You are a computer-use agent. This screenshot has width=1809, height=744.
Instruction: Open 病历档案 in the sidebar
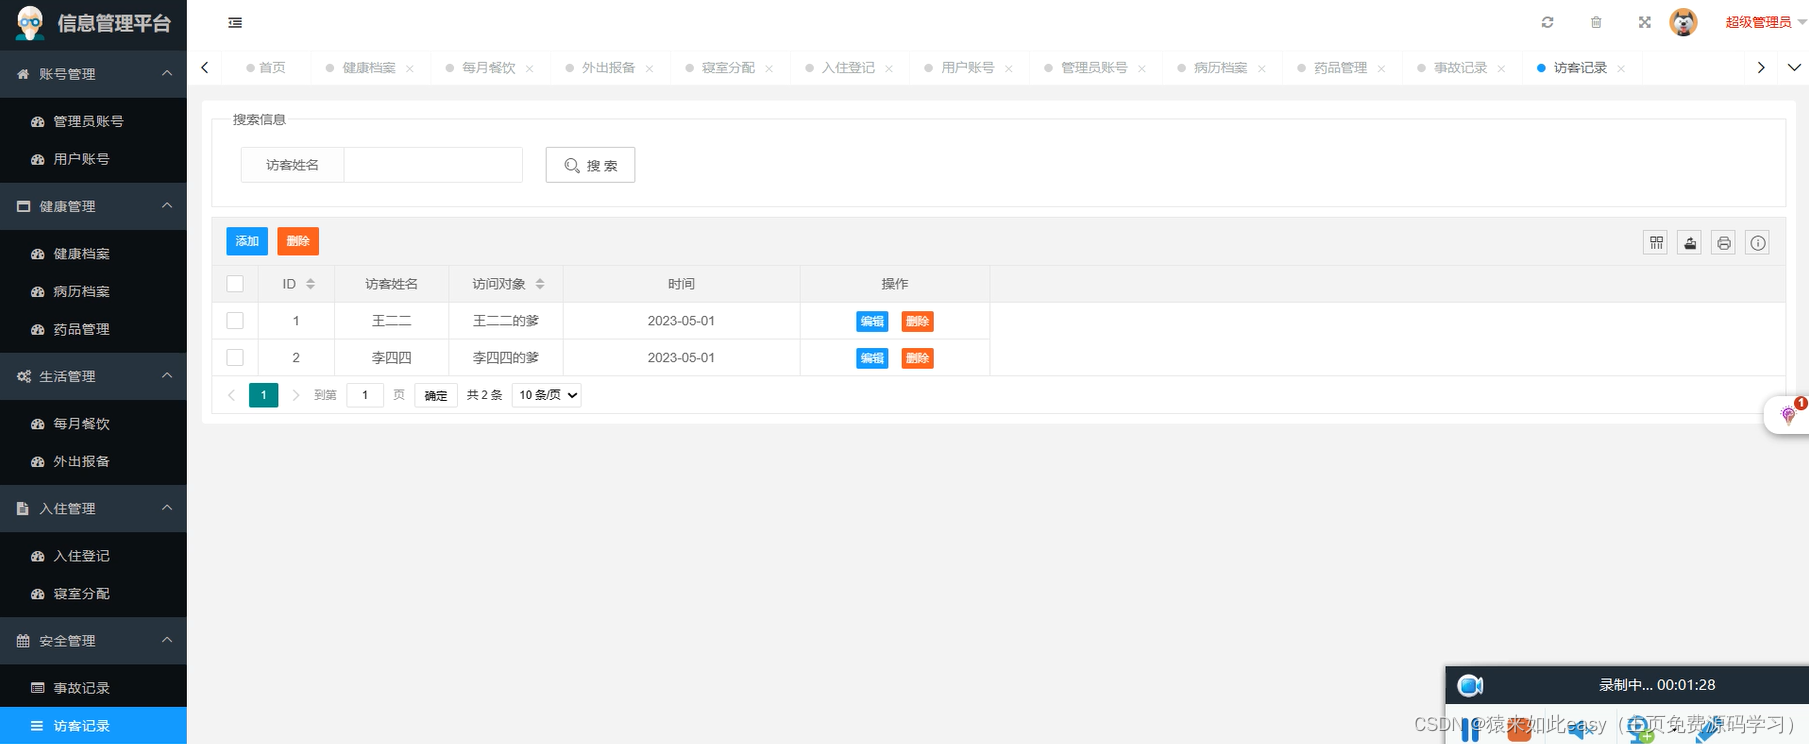pos(93,291)
